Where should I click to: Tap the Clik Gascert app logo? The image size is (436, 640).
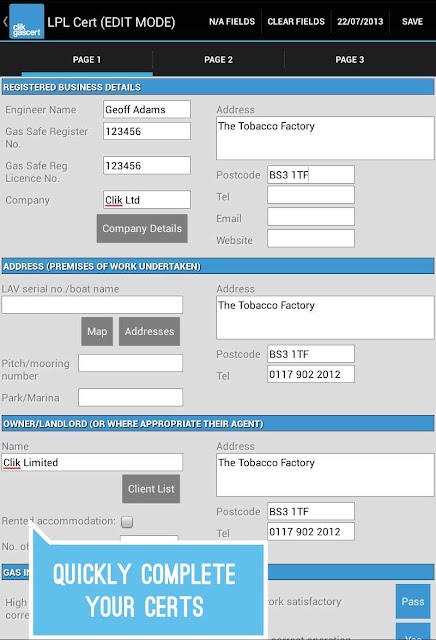pos(27,22)
